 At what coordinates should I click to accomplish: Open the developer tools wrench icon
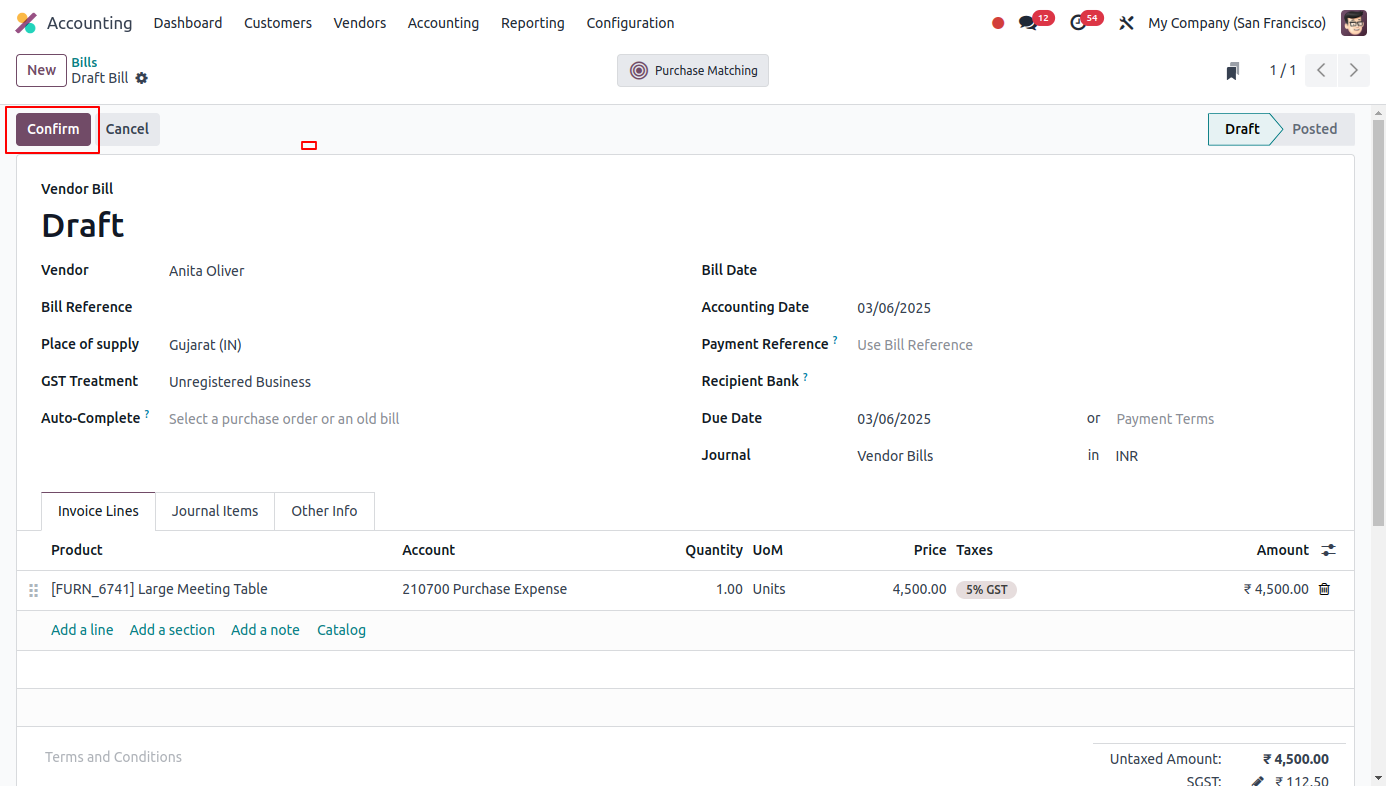[1126, 22]
